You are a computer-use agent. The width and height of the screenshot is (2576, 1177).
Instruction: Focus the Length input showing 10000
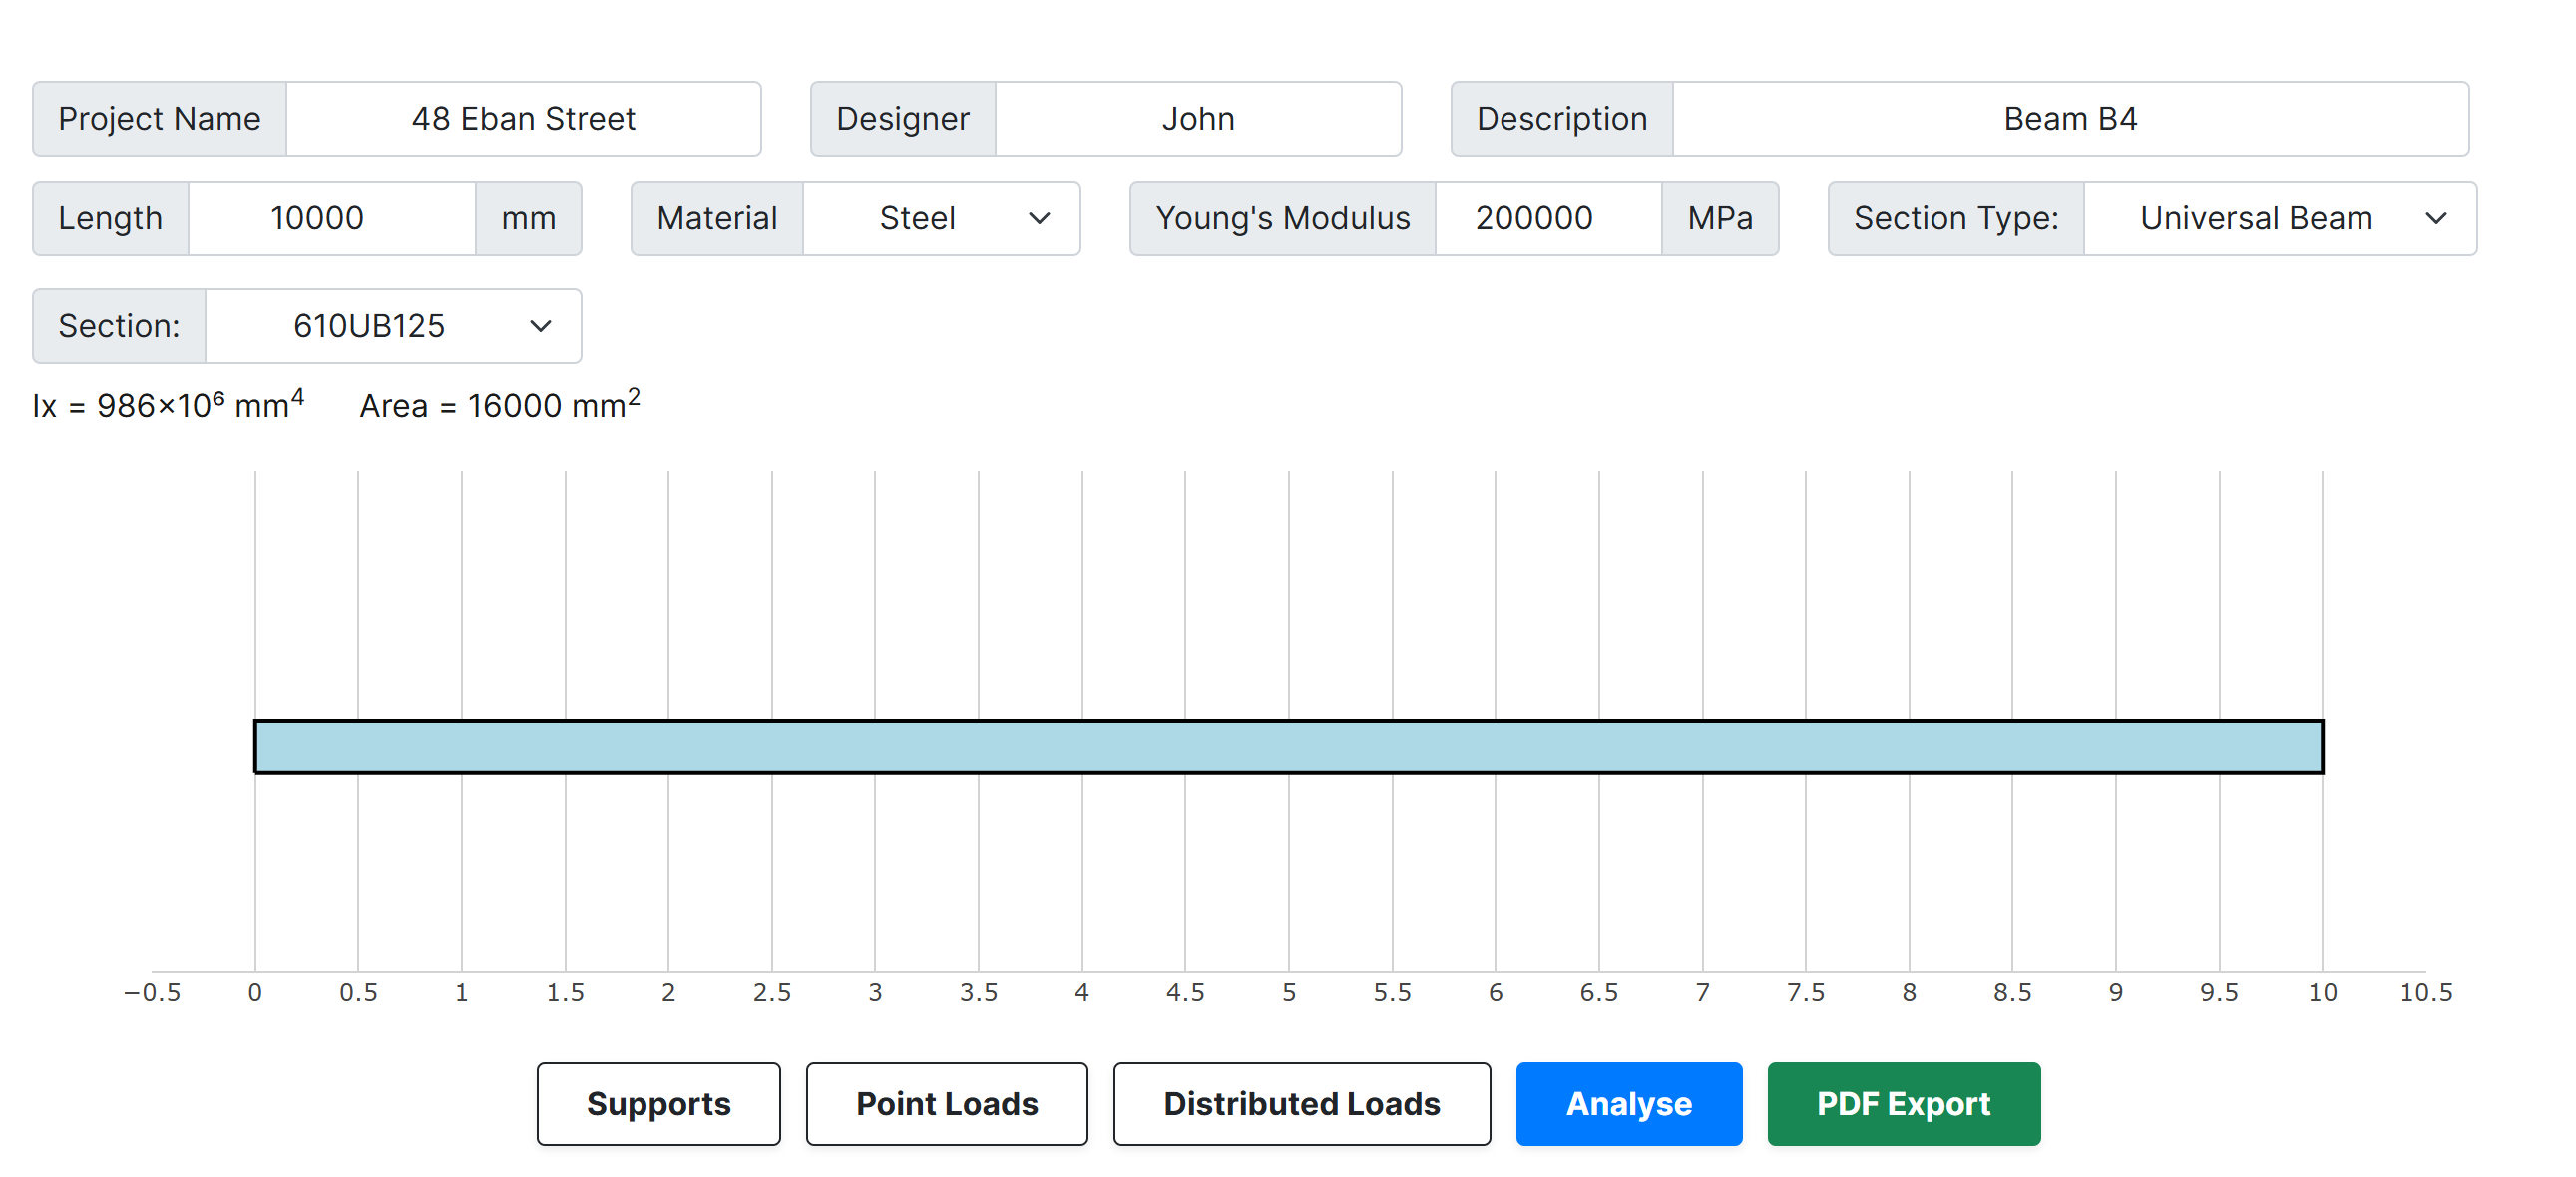point(330,218)
